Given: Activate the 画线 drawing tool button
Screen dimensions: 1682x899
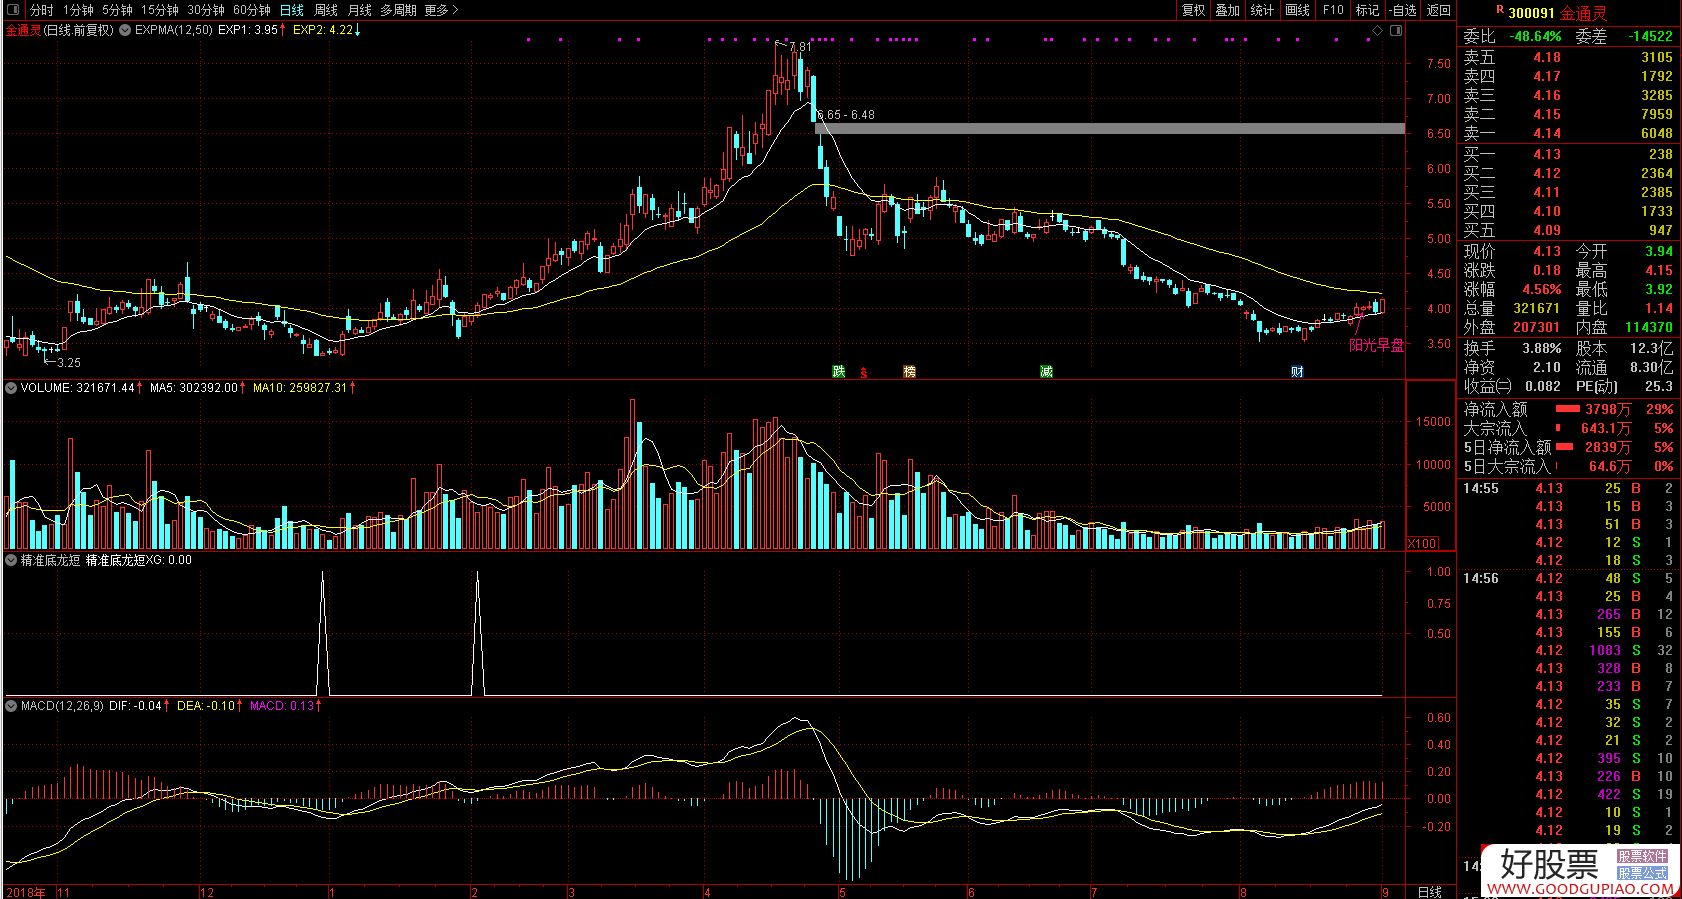Looking at the screenshot, I should [1298, 10].
